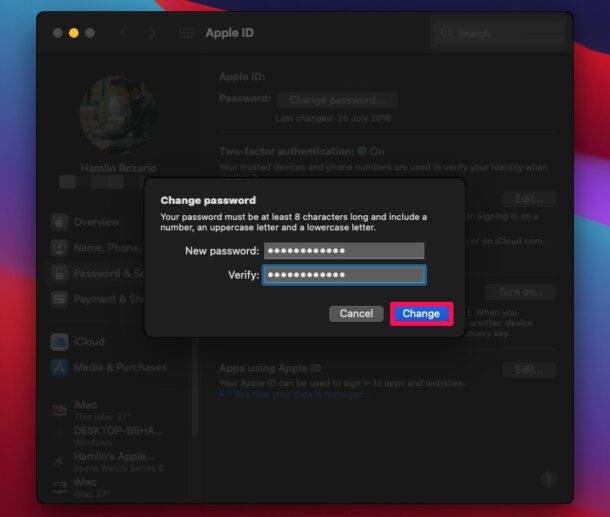Click the padlock Password & Security icon
This screenshot has height=517, width=610.
[59, 274]
